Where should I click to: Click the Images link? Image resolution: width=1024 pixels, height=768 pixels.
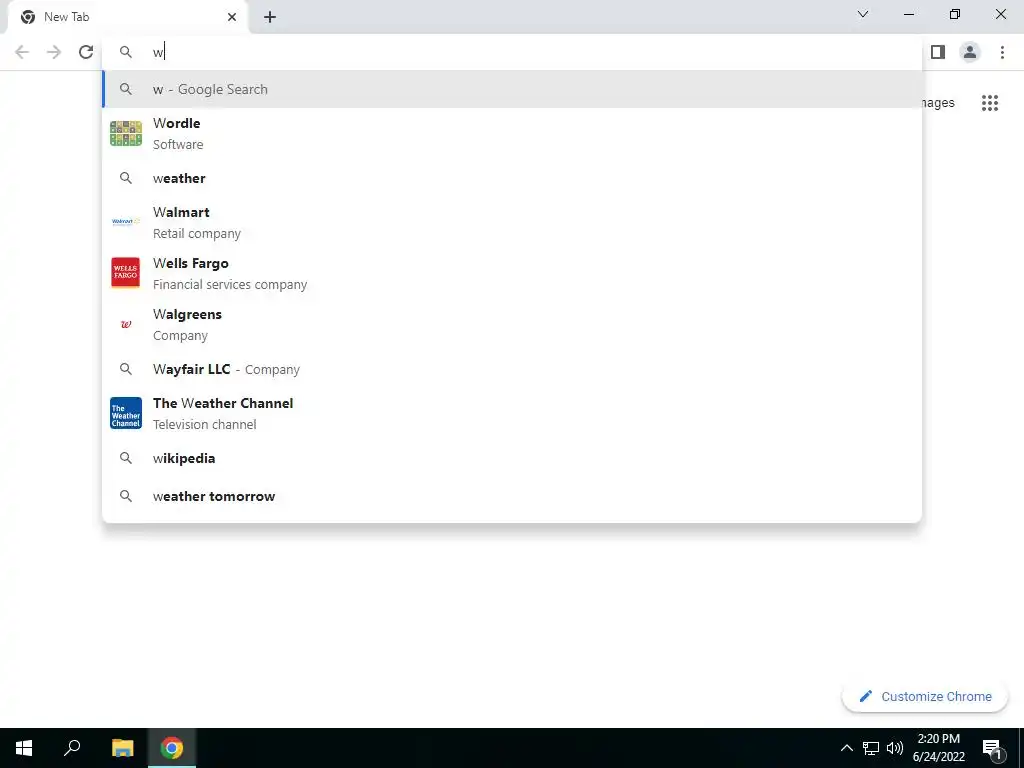pyautogui.click(x=938, y=103)
